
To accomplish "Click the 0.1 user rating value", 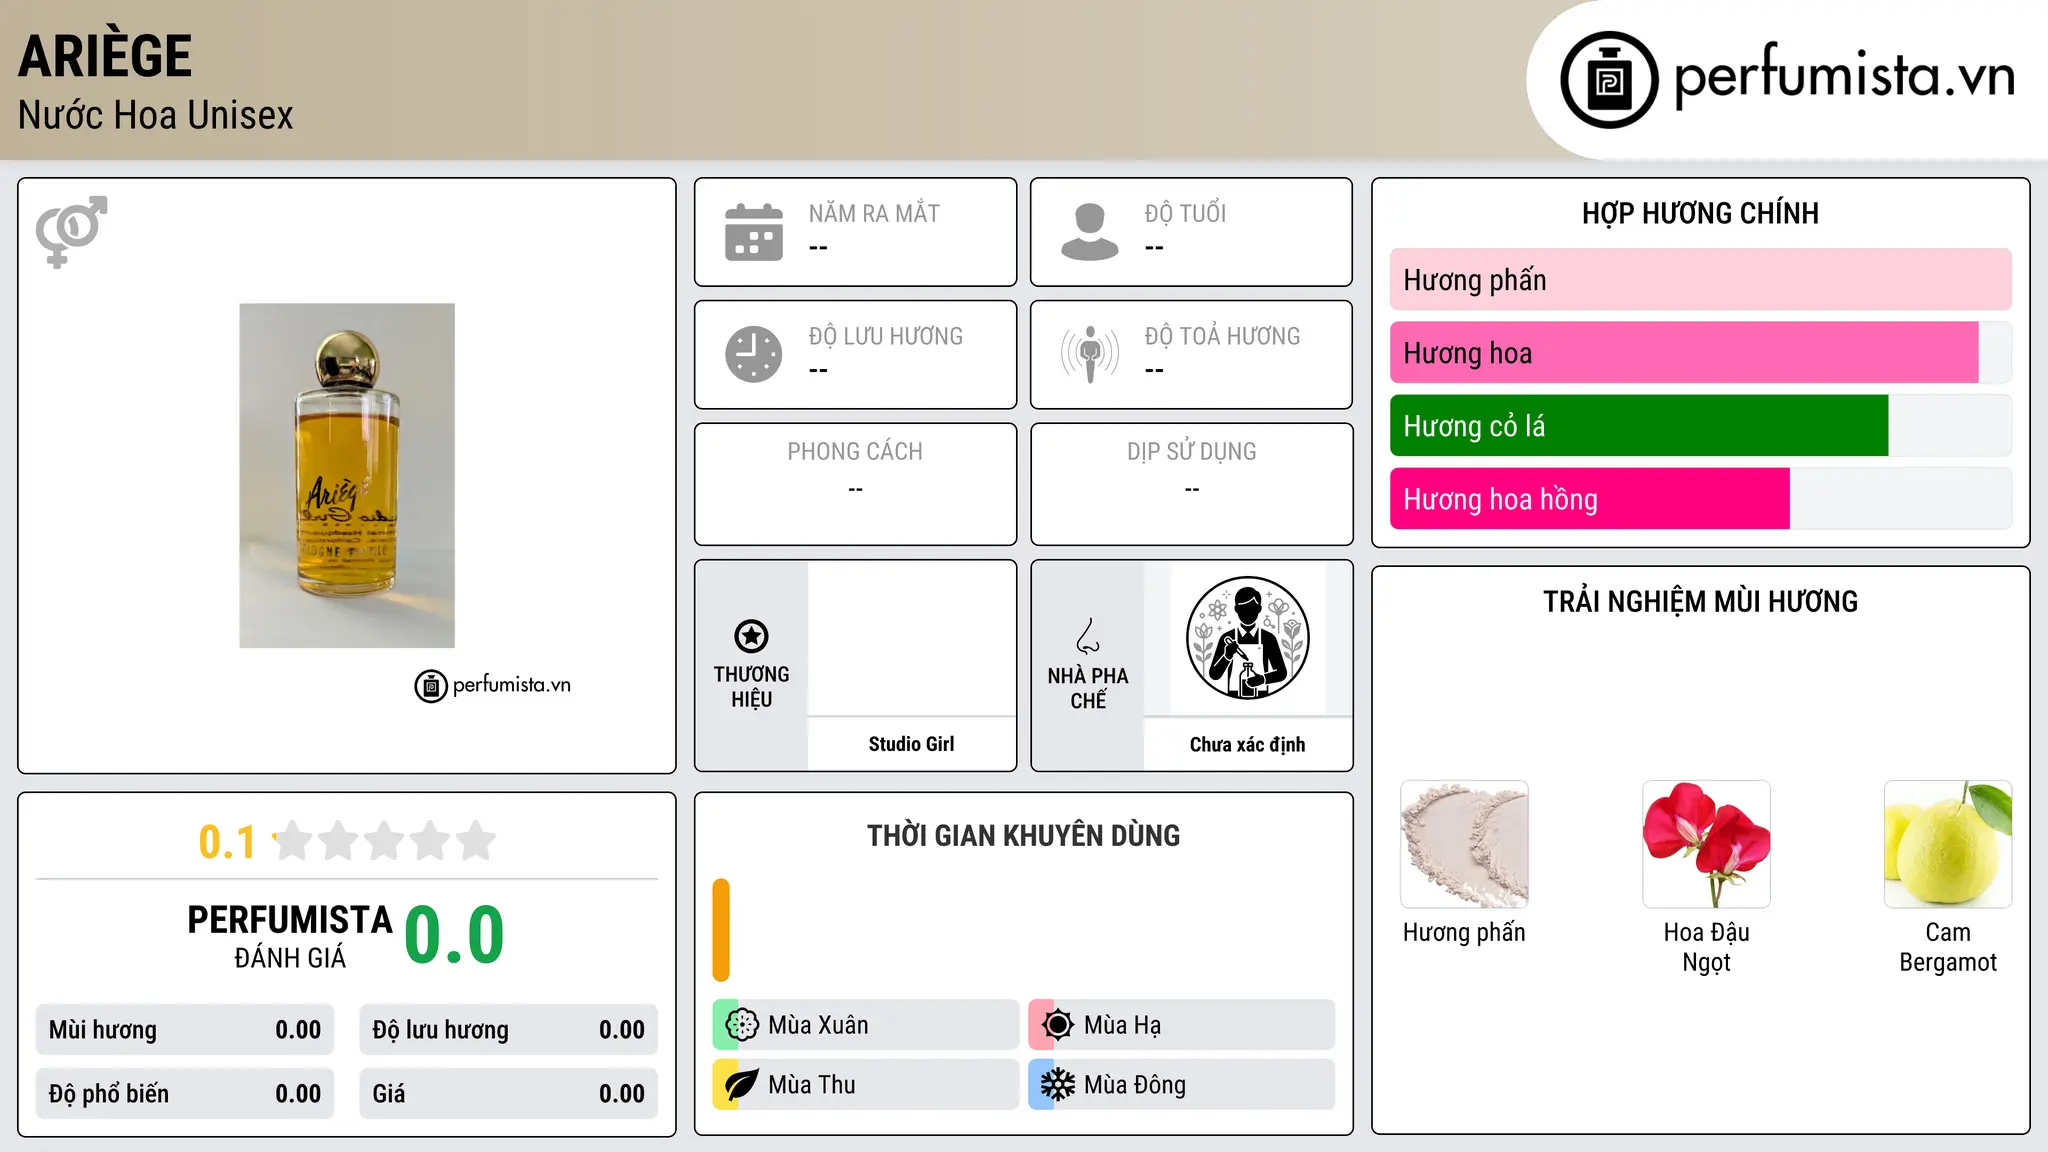I will 227,842.
